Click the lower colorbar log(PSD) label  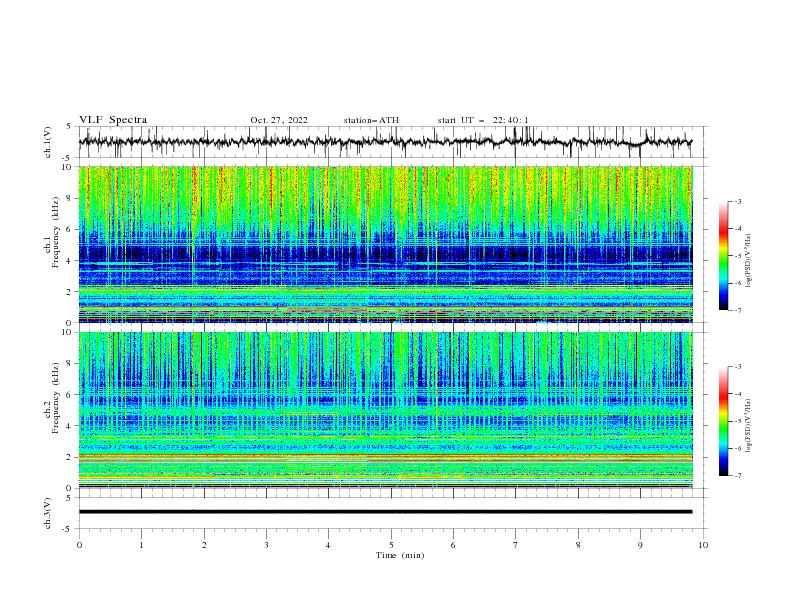[x=749, y=426]
